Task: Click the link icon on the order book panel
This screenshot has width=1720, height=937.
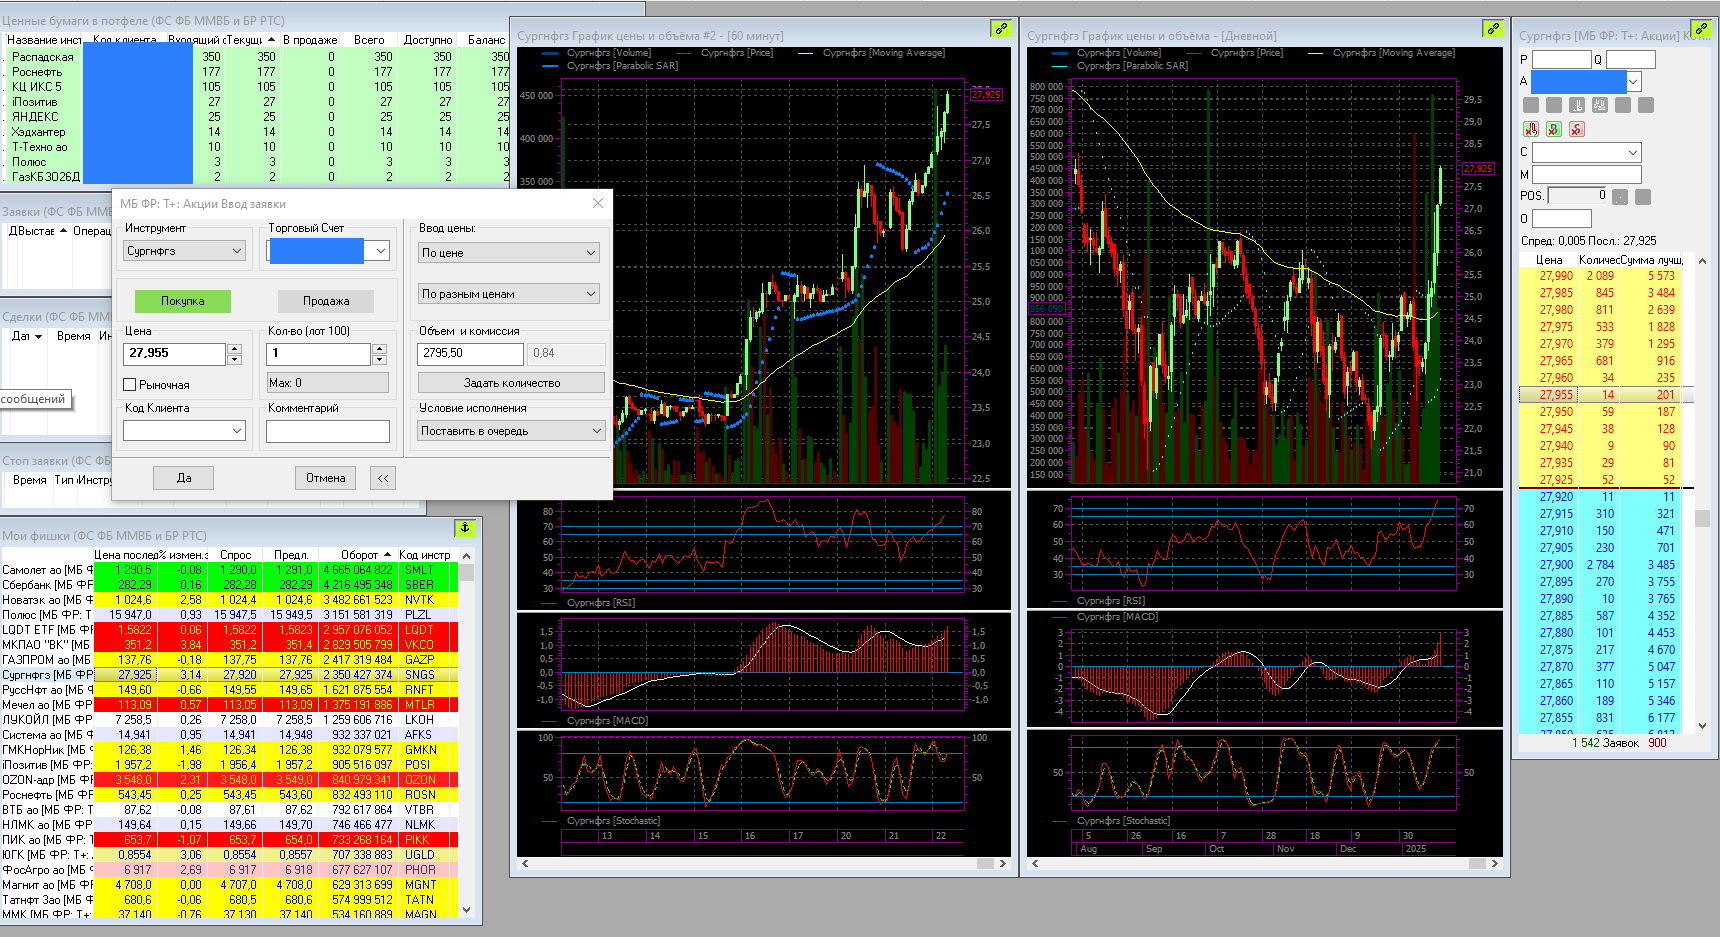Action: (1701, 28)
